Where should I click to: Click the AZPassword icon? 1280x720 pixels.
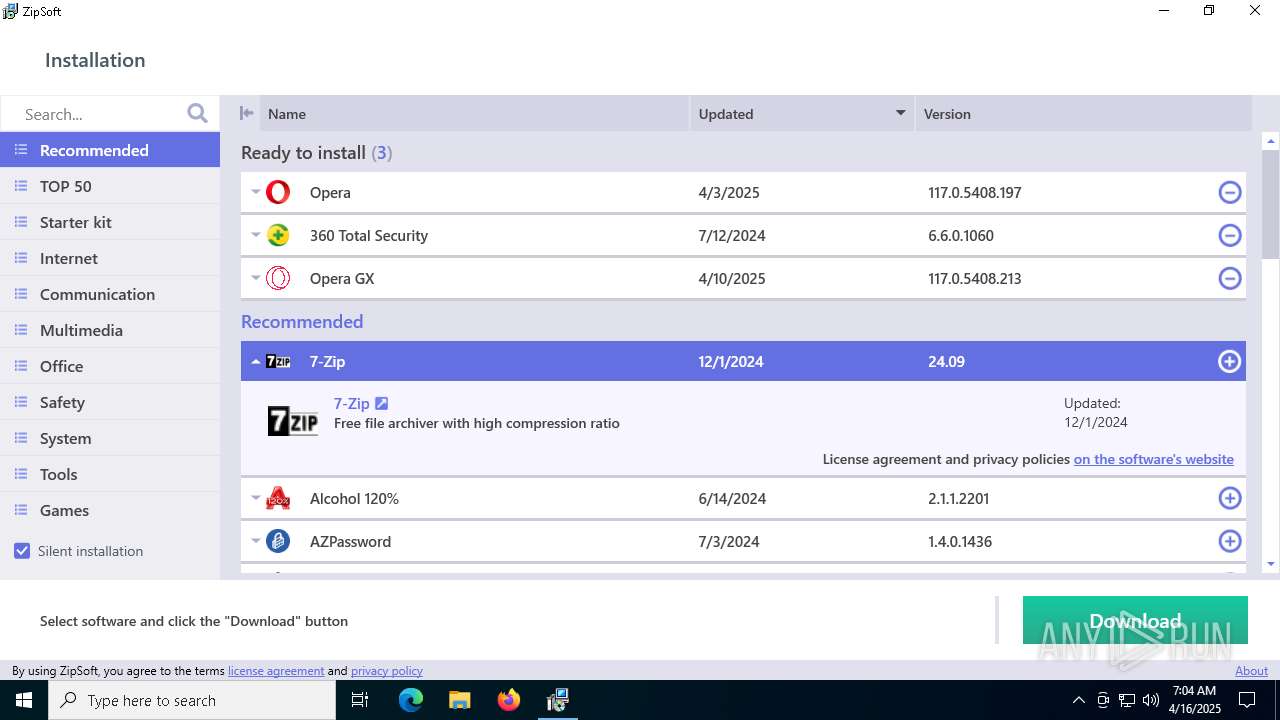[278, 541]
